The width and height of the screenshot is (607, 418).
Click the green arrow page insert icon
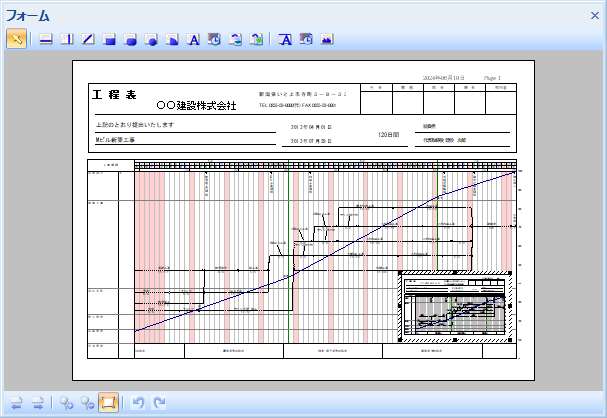click(257, 39)
